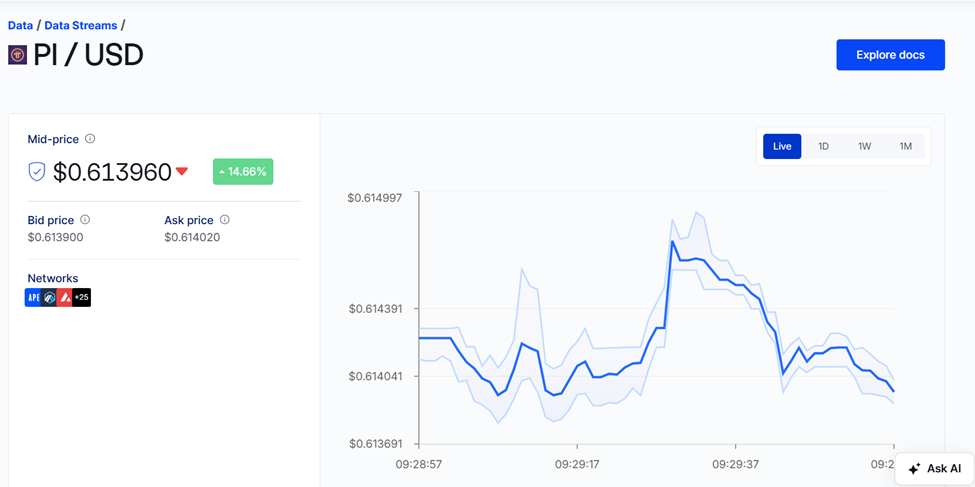Click the Bid price info icon
This screenshot has width=975, height=487.
click(85, 220)
